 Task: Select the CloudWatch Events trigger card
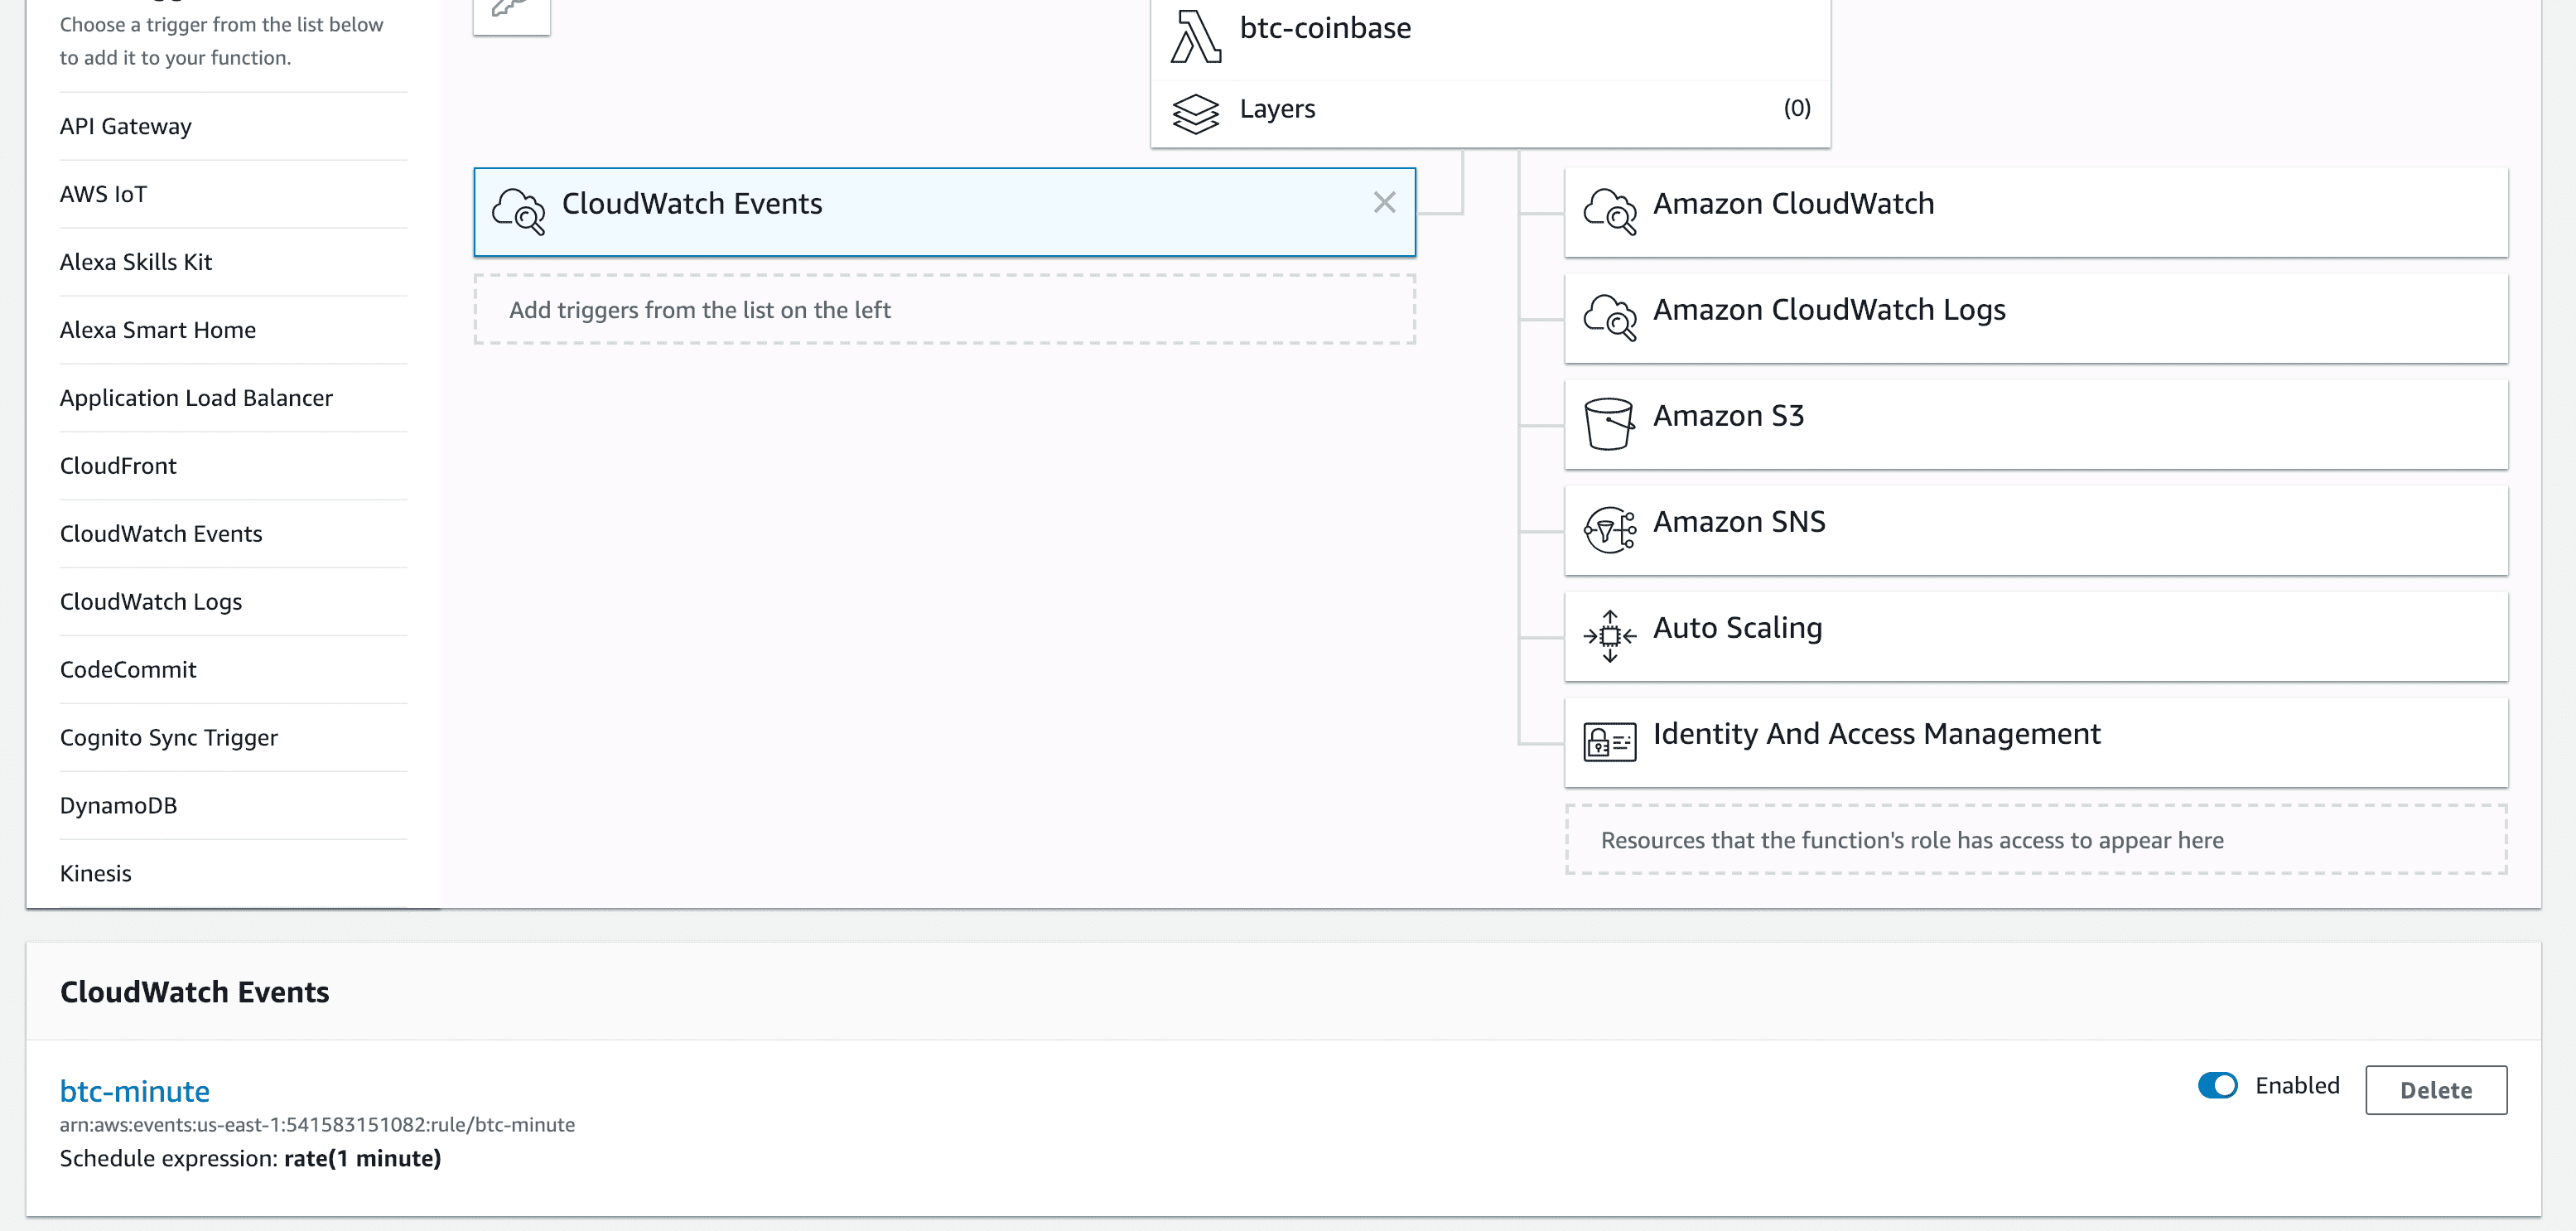click(944, 212)
